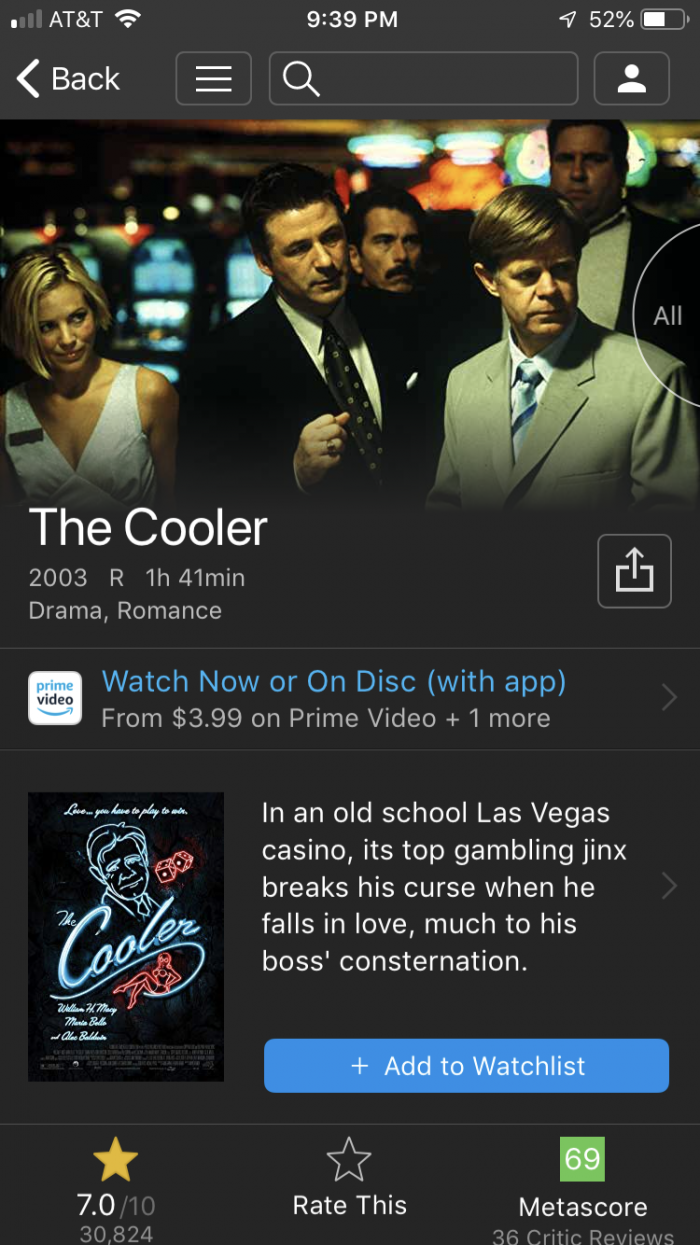Screen dimensions: 700x1245
Task: Expand watch options with the chevron arrow
Action: (x=669, y=698)
